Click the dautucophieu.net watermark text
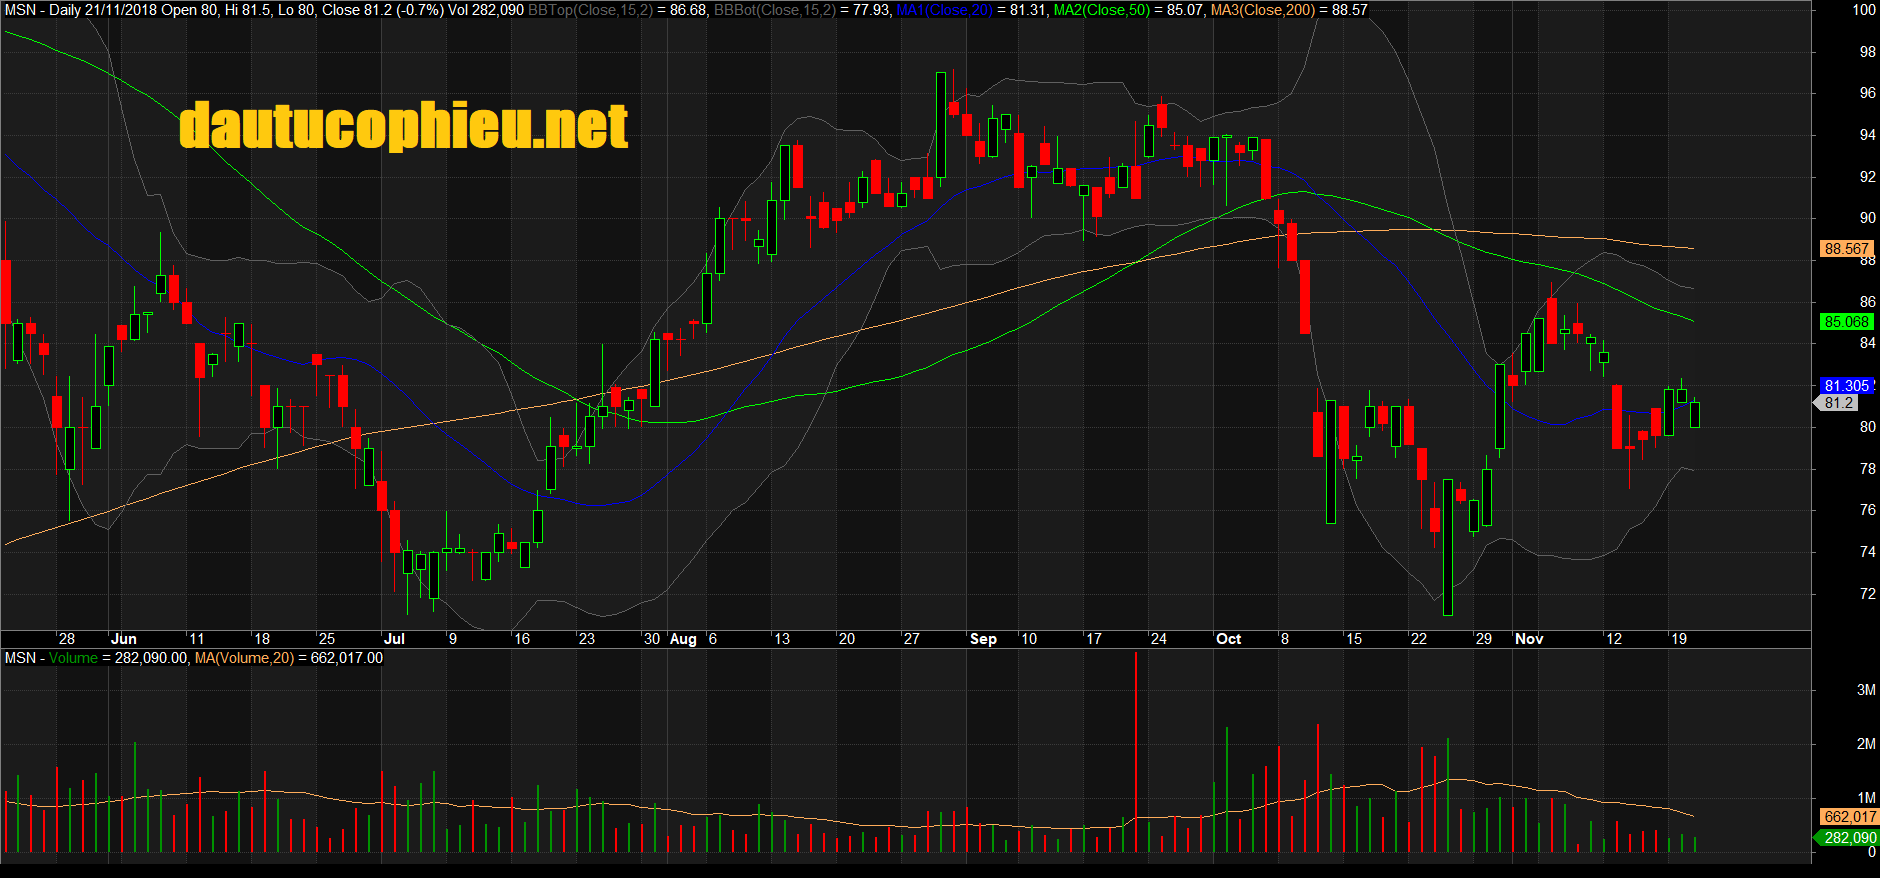 point(404,126)
